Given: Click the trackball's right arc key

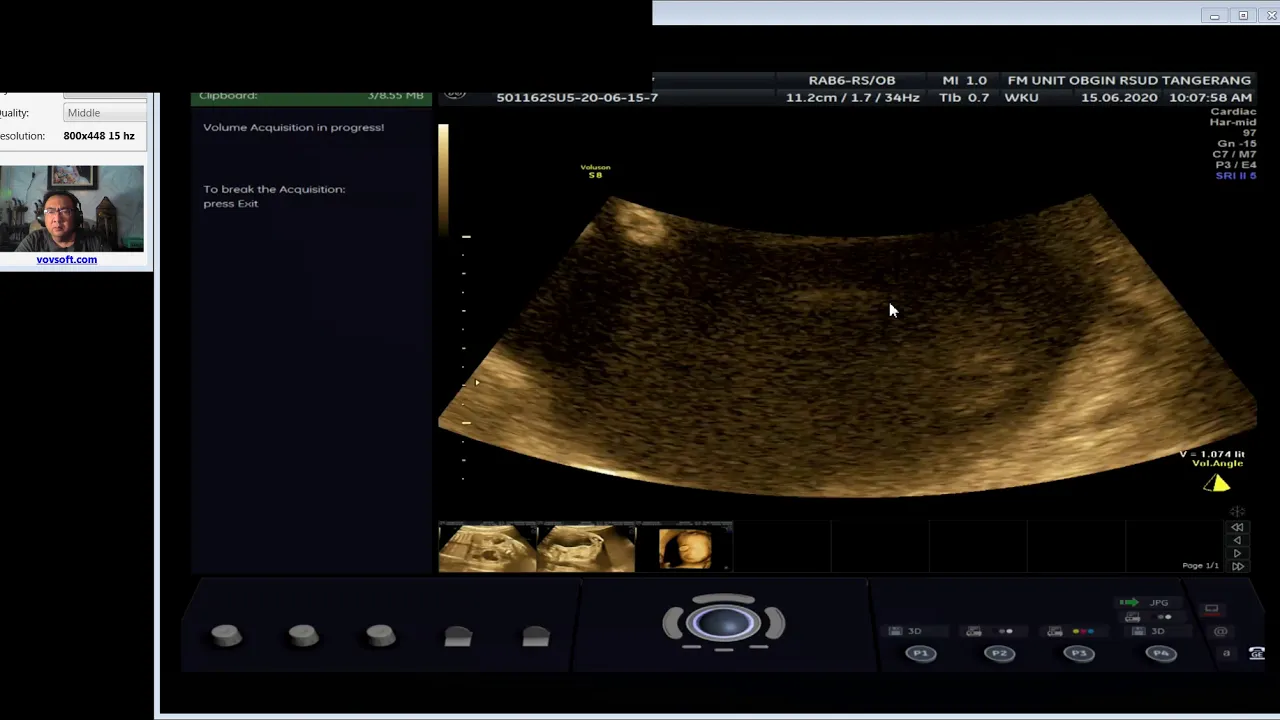Looking at the screenshot, I should pyautogui.click(x=774, y=624).
